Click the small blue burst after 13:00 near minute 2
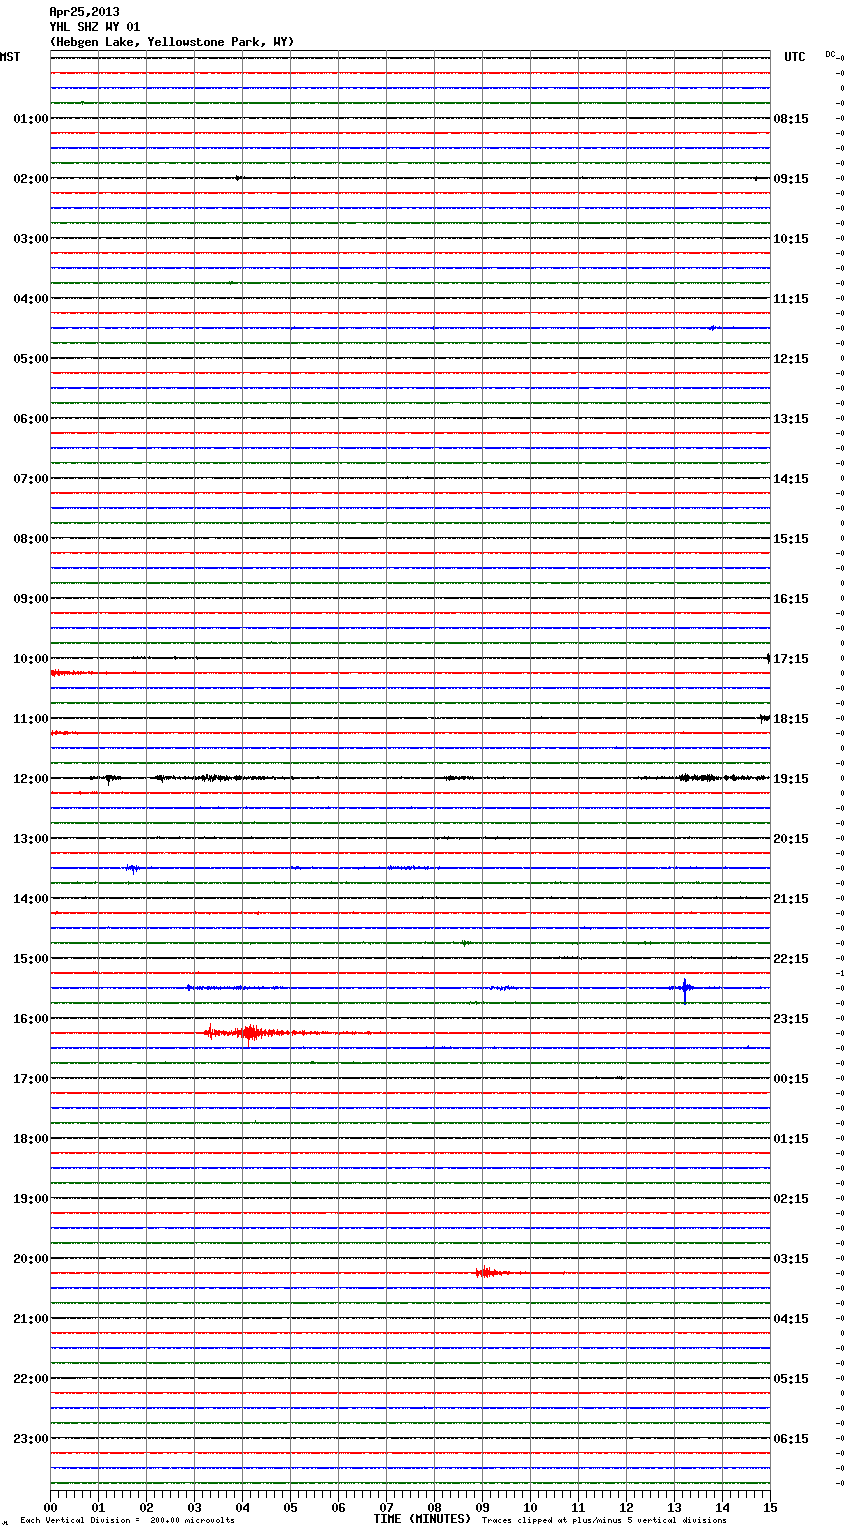850x1534 pixels. pyautogui.click(x=133, y=868)
